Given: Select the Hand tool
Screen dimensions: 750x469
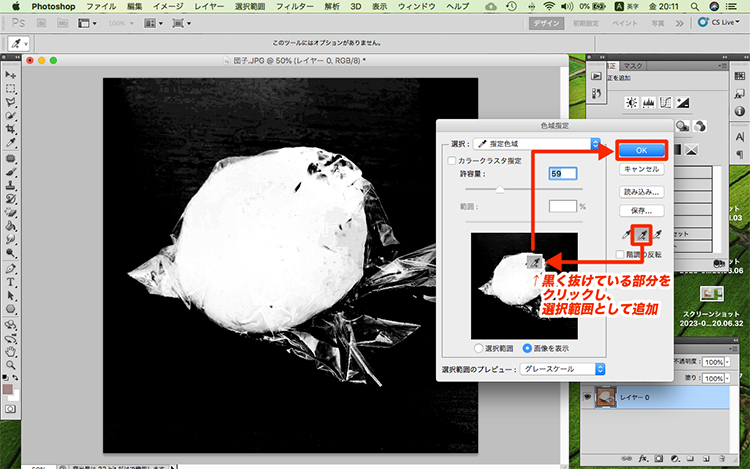Looking at the screenshot, I should click(x=11, y=352).
